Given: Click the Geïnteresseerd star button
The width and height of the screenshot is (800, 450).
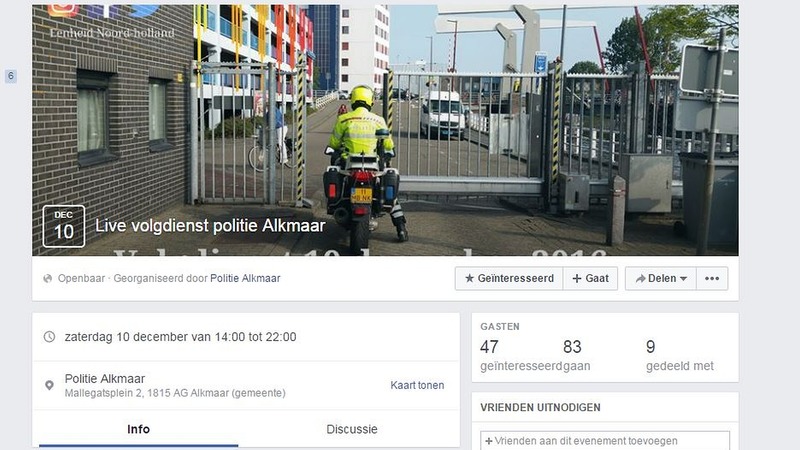Looking at the screenshot, I should point(509,279).
